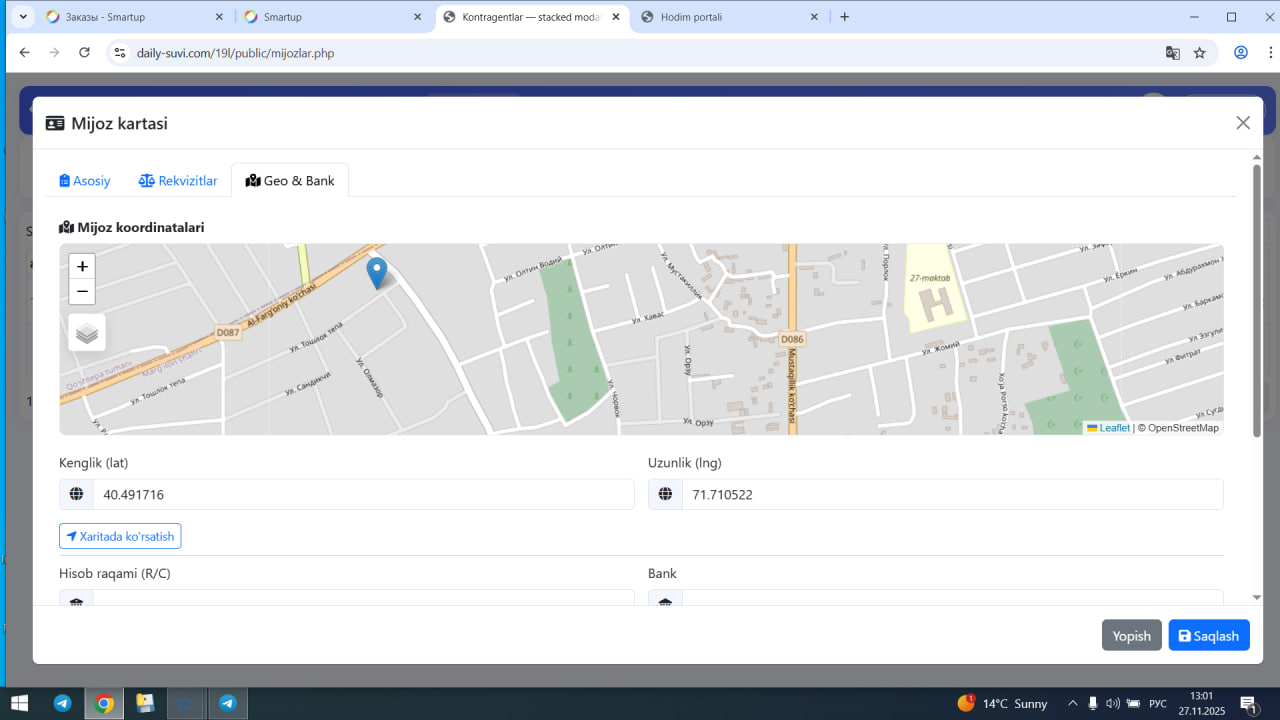Open the browser tab search dropdown
This screenshot has width=1280, height=720.
coord(23,17)
